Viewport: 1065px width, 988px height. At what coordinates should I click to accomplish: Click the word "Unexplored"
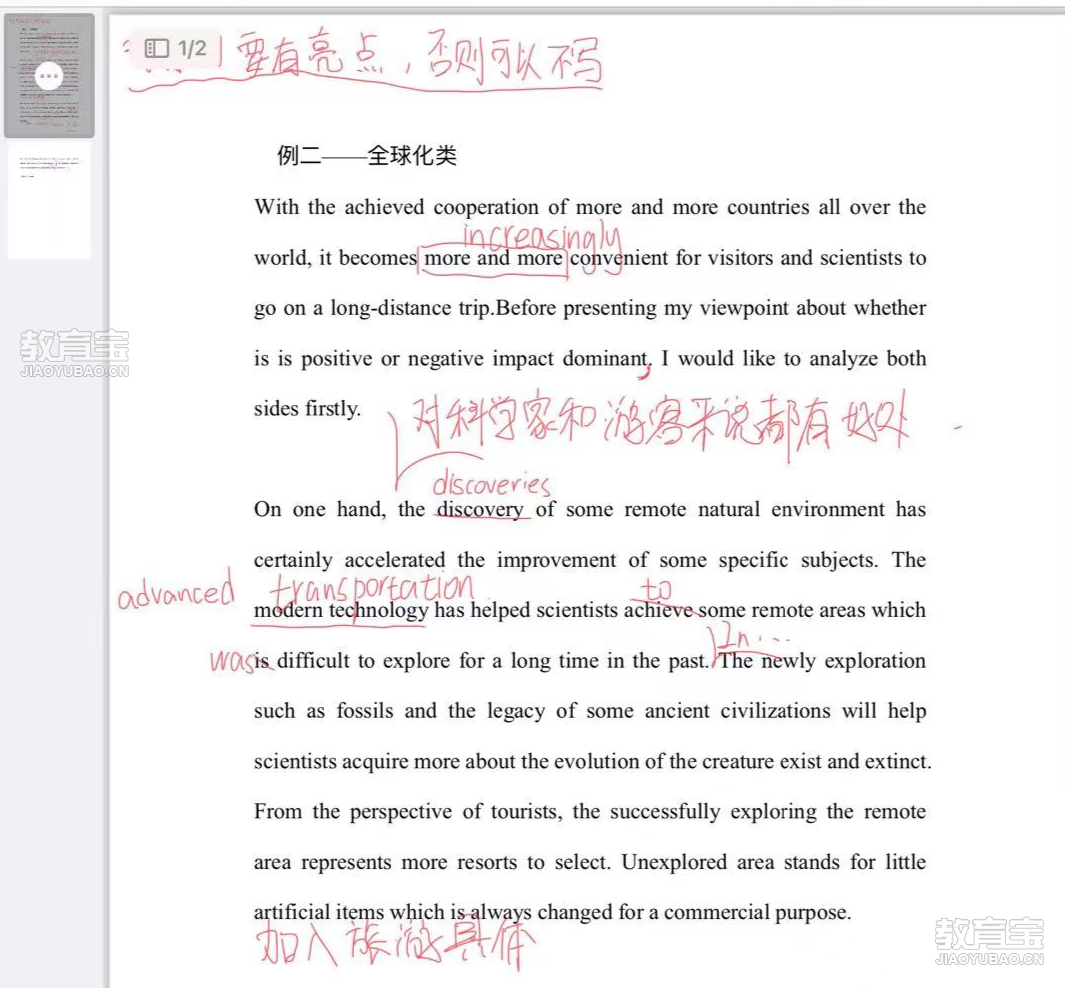[674, 862]
